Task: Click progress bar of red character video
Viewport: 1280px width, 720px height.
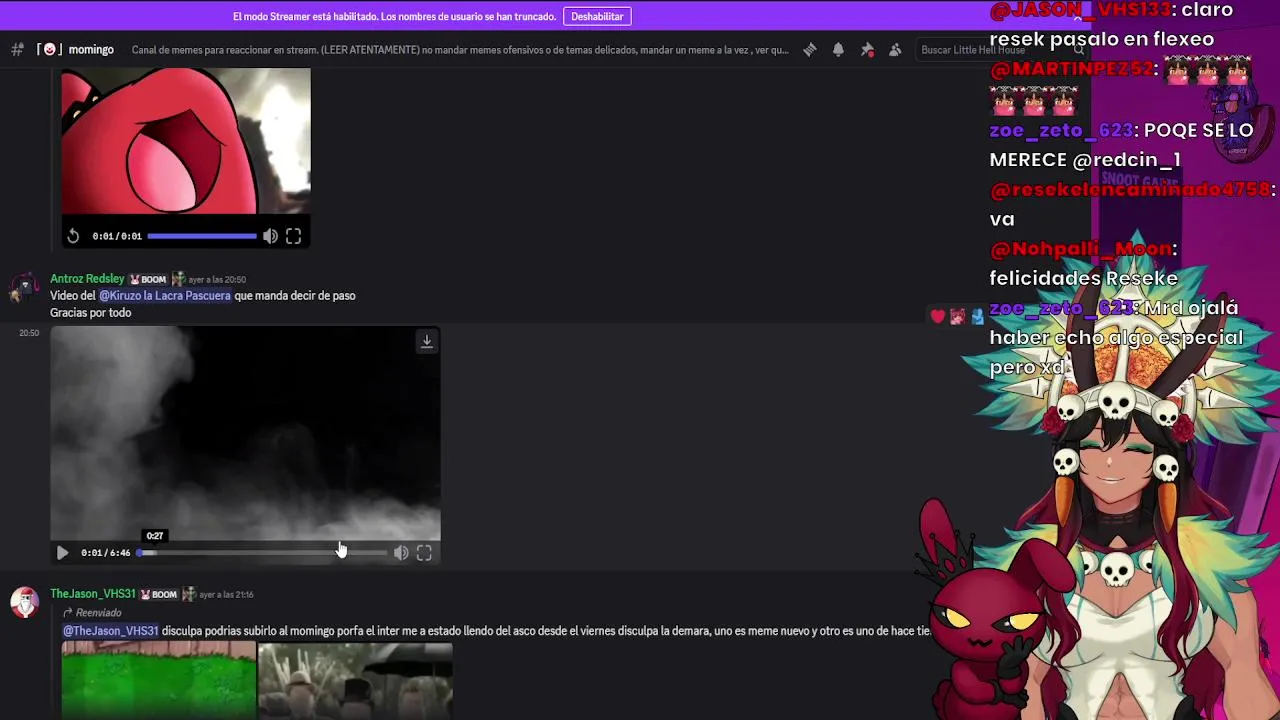Action: (202, 236)
